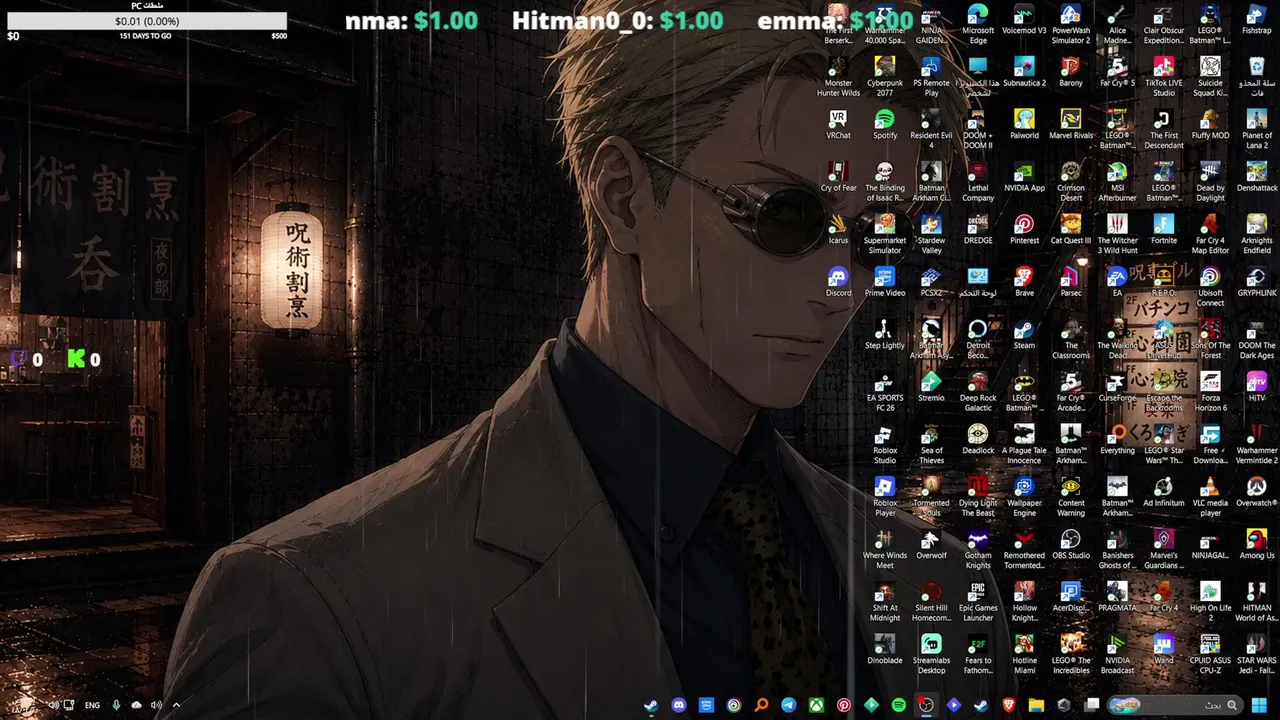
Task: Open Telegram from the taskbar
Action: click(x=789, y=705)
